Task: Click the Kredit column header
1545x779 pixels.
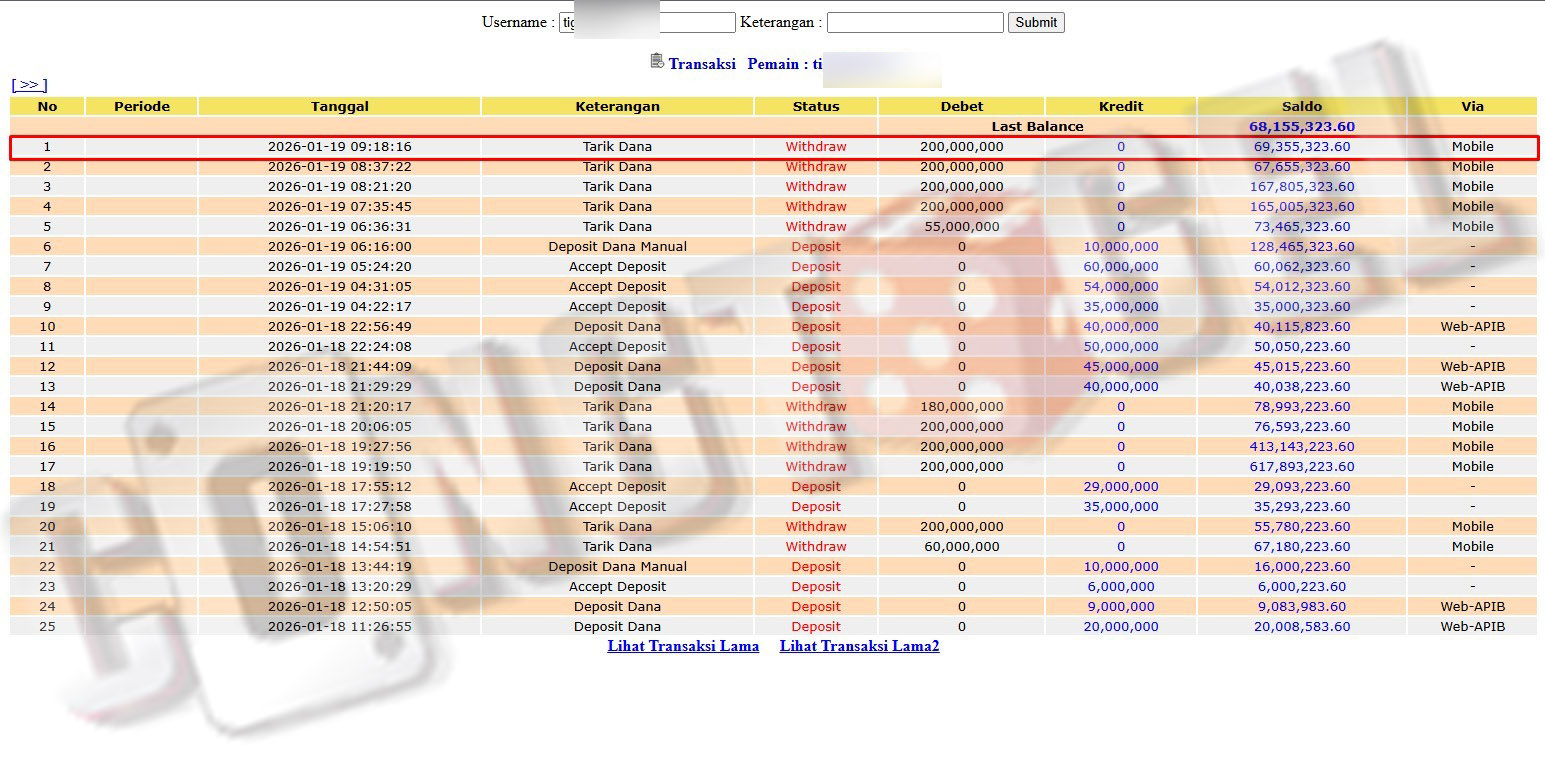Action: pos(1120,106)
